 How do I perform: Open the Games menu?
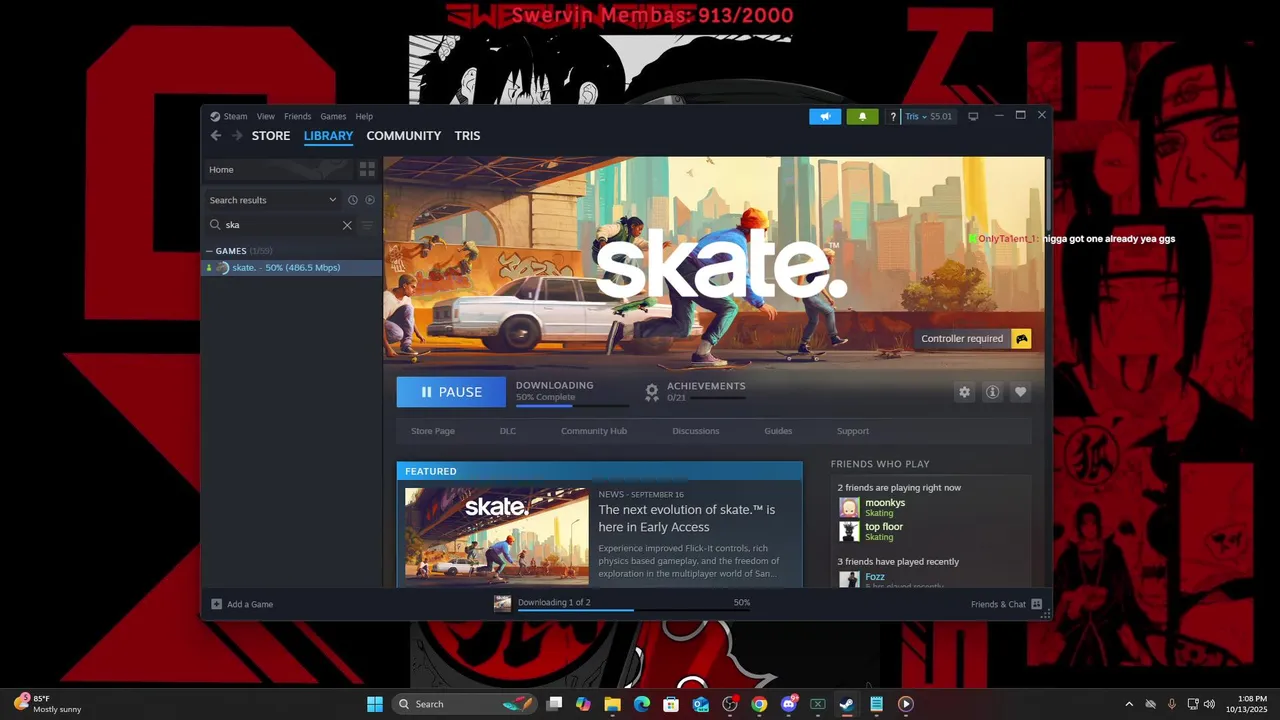click(333, 116)
